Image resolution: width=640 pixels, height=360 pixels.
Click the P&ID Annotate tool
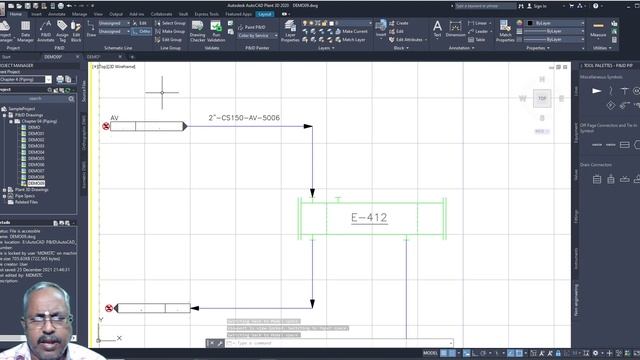click(45, 31)
